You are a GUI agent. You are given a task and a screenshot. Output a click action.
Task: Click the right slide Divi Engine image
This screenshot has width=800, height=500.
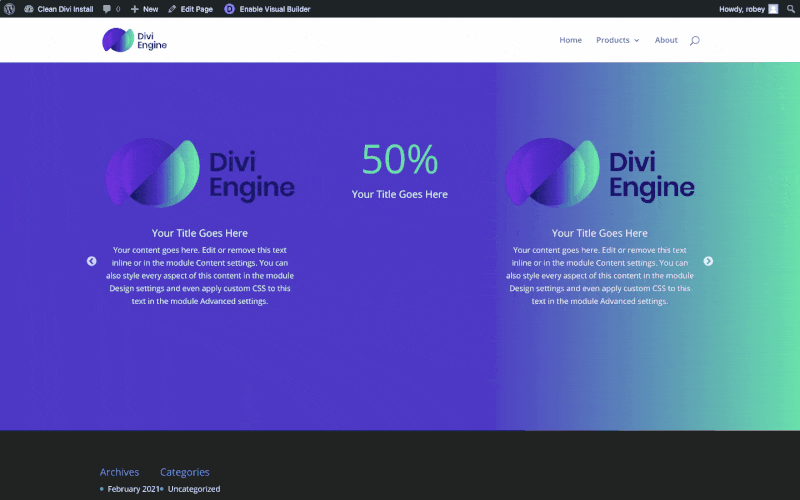[600, 173]
